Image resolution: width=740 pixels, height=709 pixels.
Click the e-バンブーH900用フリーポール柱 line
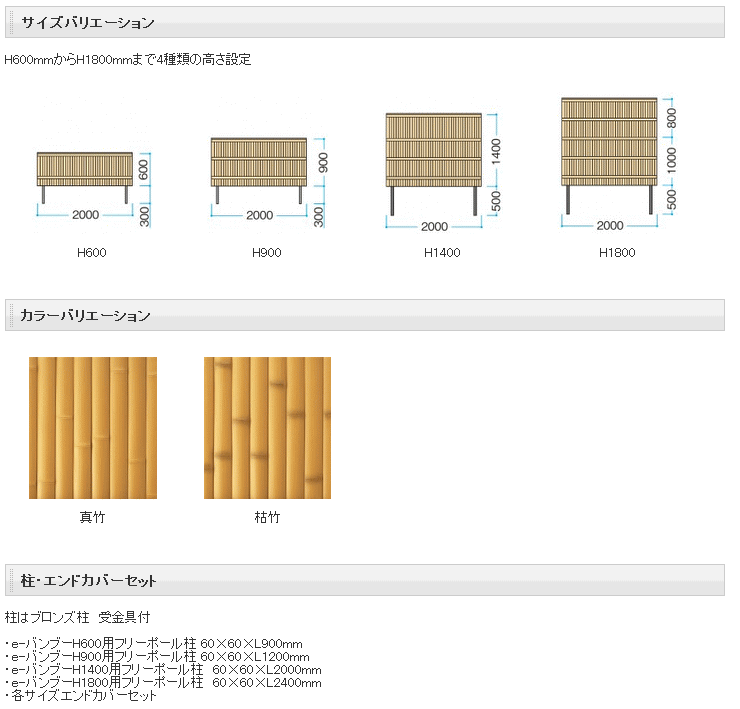point(157,657)
